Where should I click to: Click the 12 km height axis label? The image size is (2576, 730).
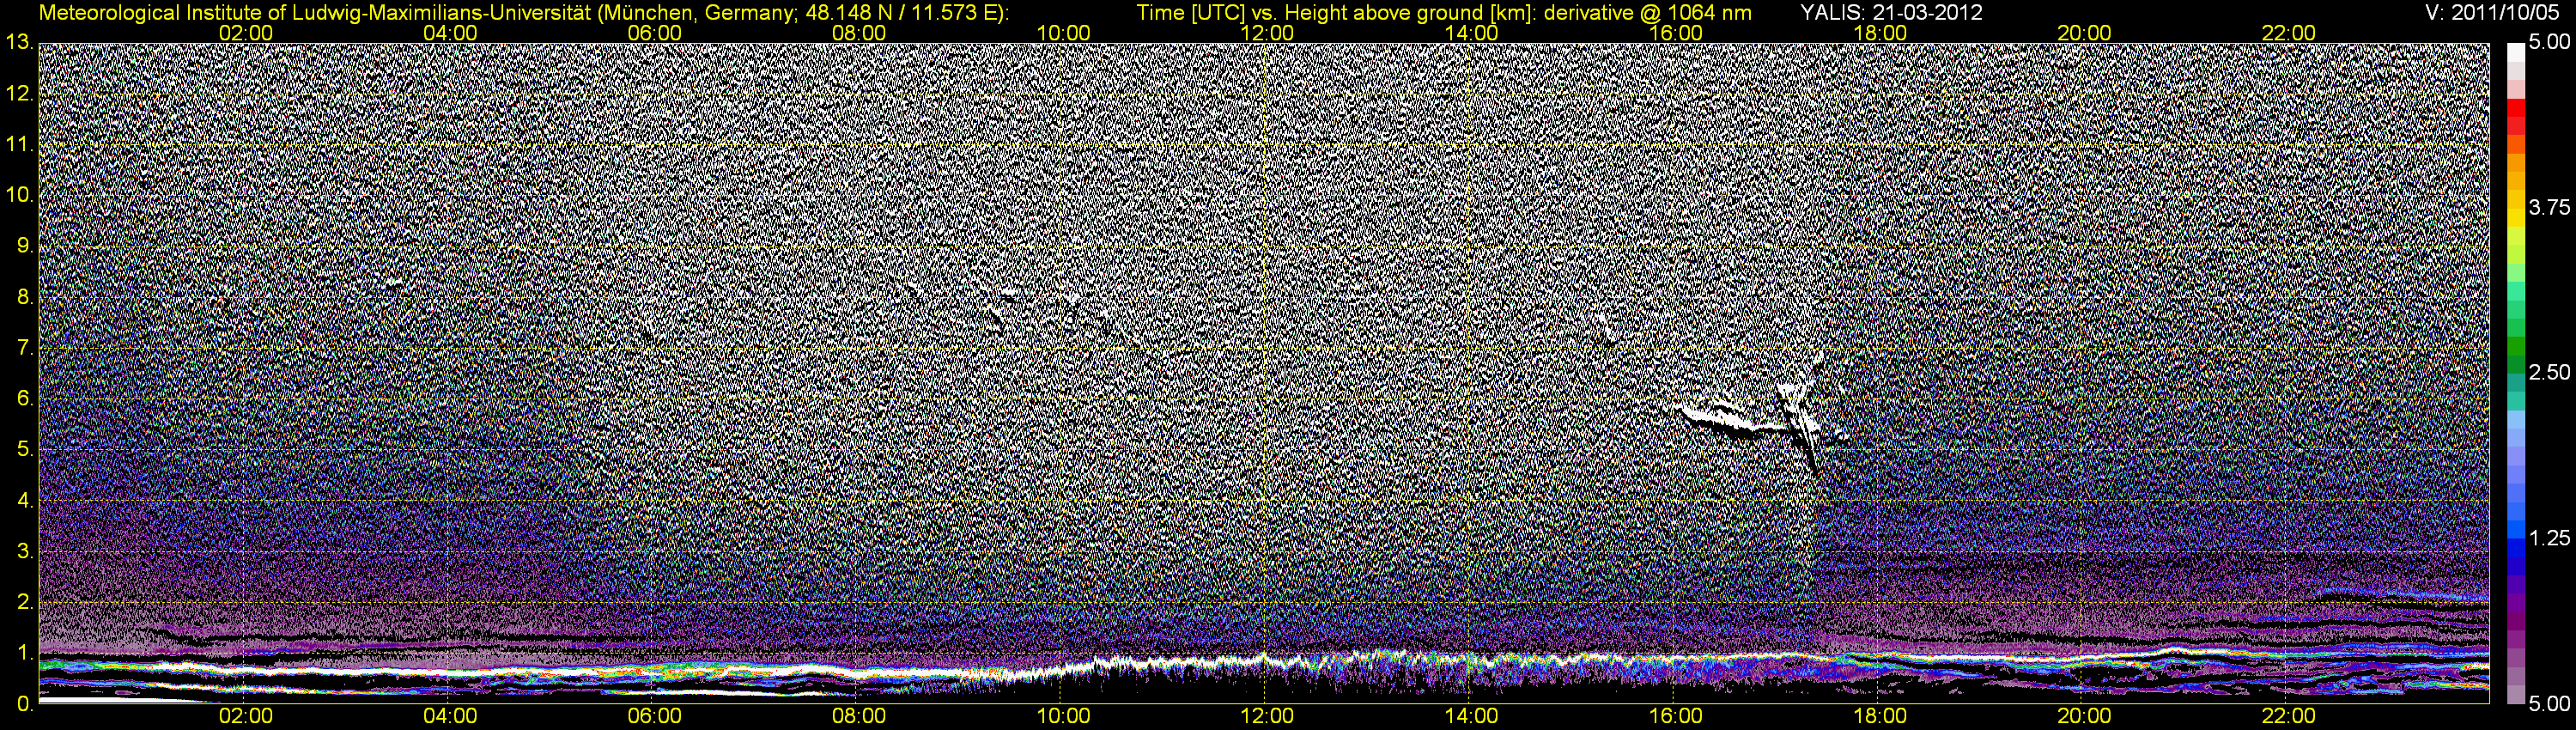[x=19, y=94]
